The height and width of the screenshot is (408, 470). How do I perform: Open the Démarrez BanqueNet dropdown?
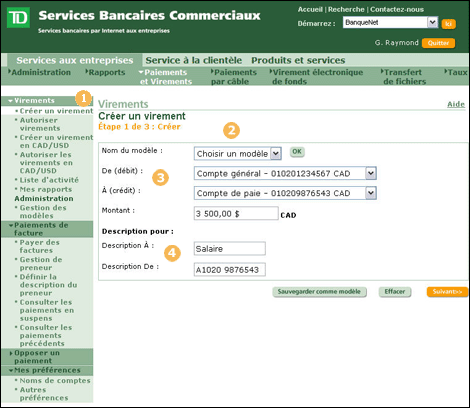pyautogui.click(x=390, y=23)
